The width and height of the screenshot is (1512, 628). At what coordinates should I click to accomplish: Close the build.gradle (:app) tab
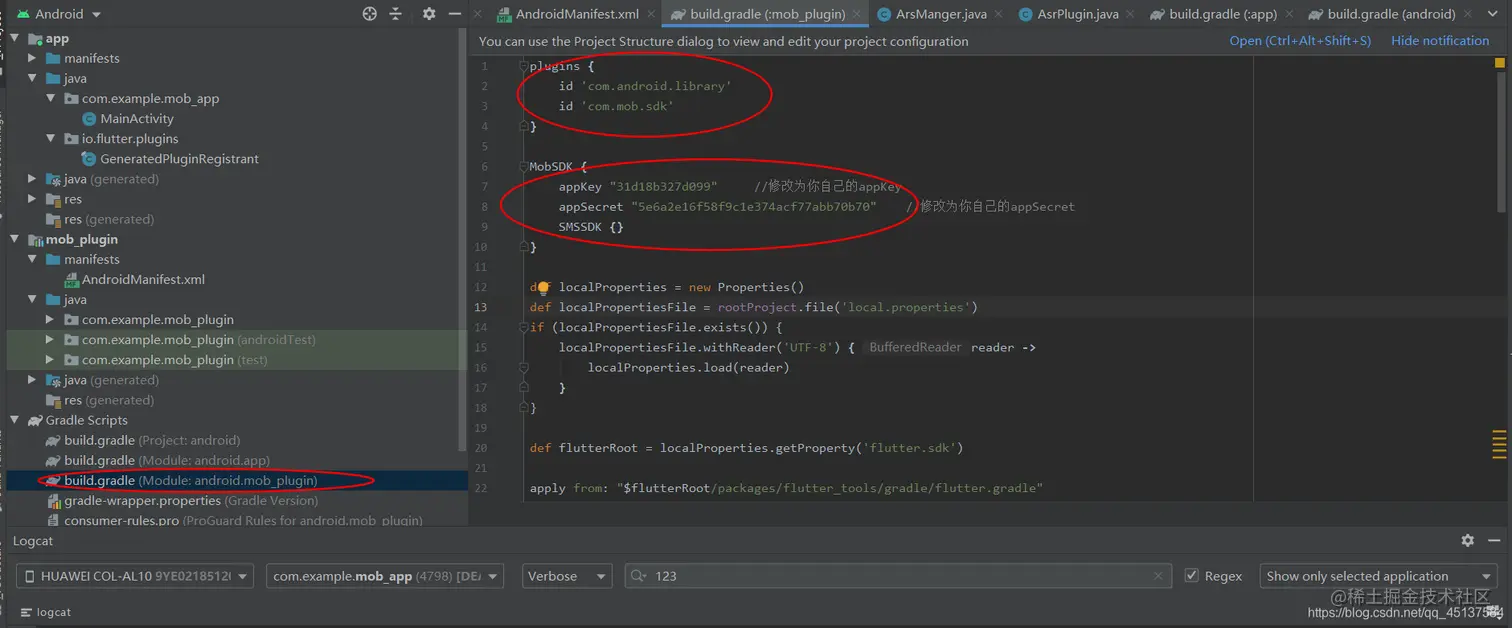click(x=1291, y=14)
